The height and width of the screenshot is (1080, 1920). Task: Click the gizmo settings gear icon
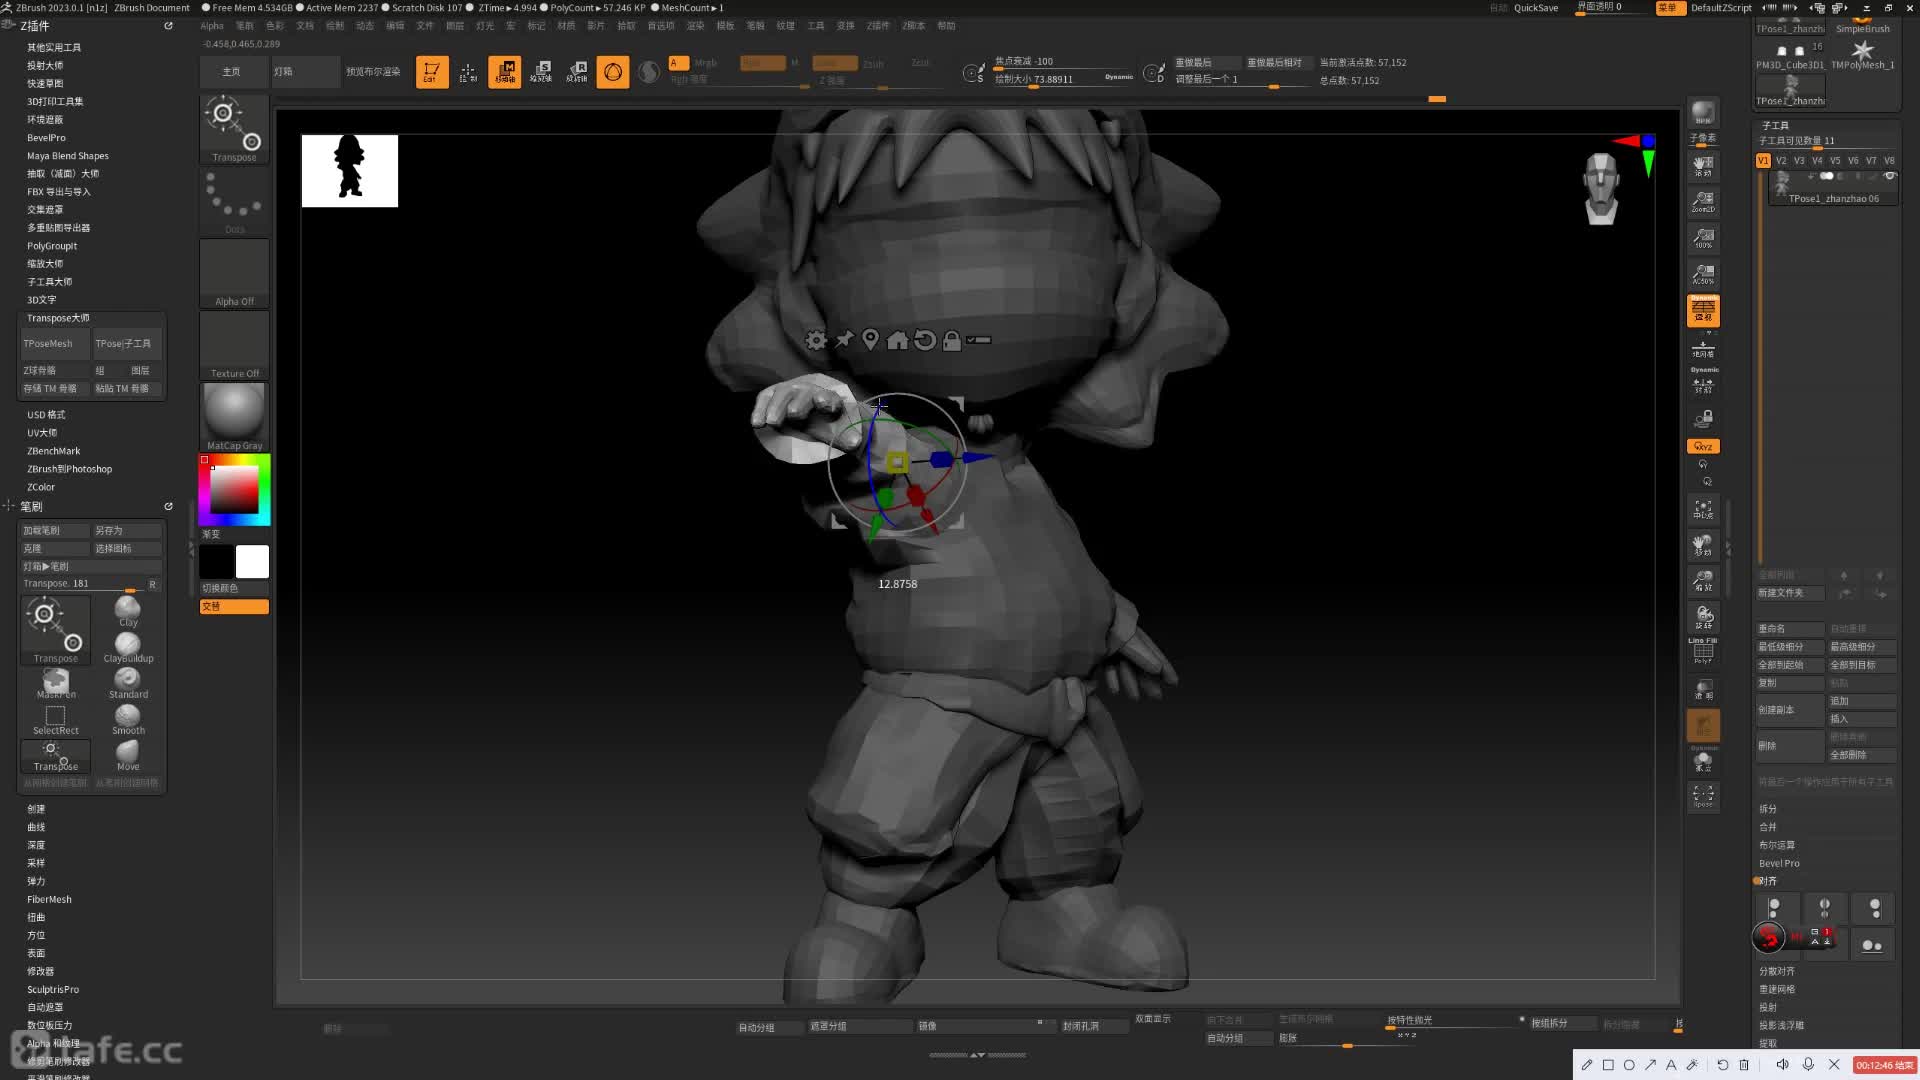pyautogui.click(x=816, y=340)
